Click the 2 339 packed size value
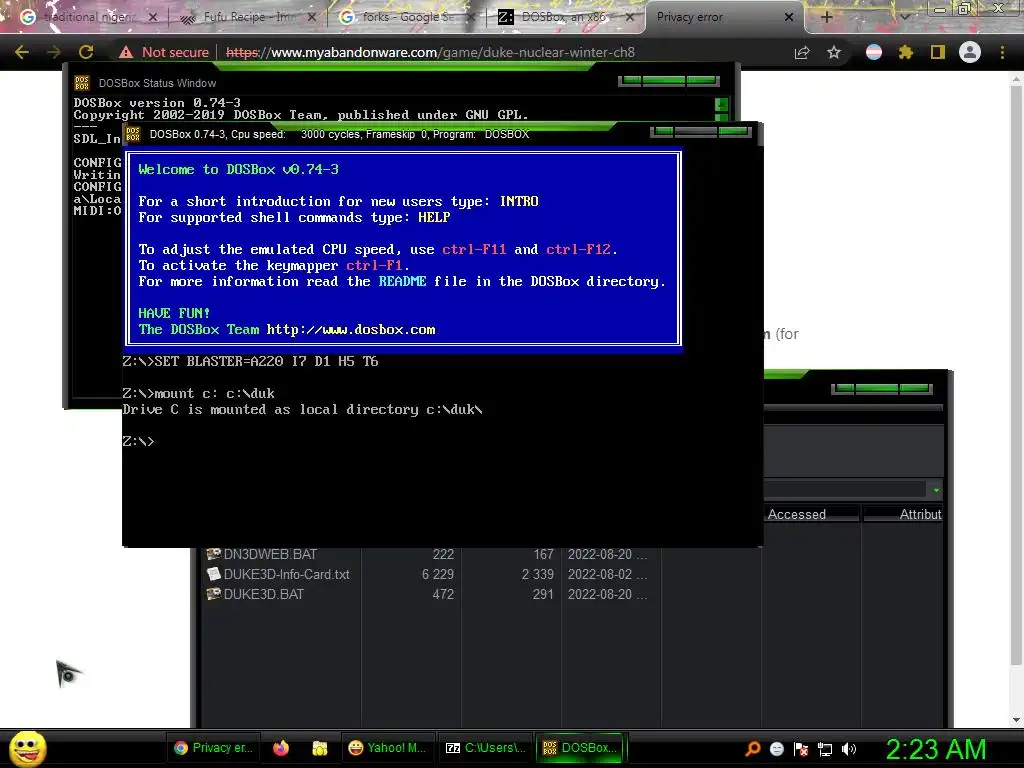The height and width of the screenshot is (768, 1024). pyautogui.click(x=537, y=574)
